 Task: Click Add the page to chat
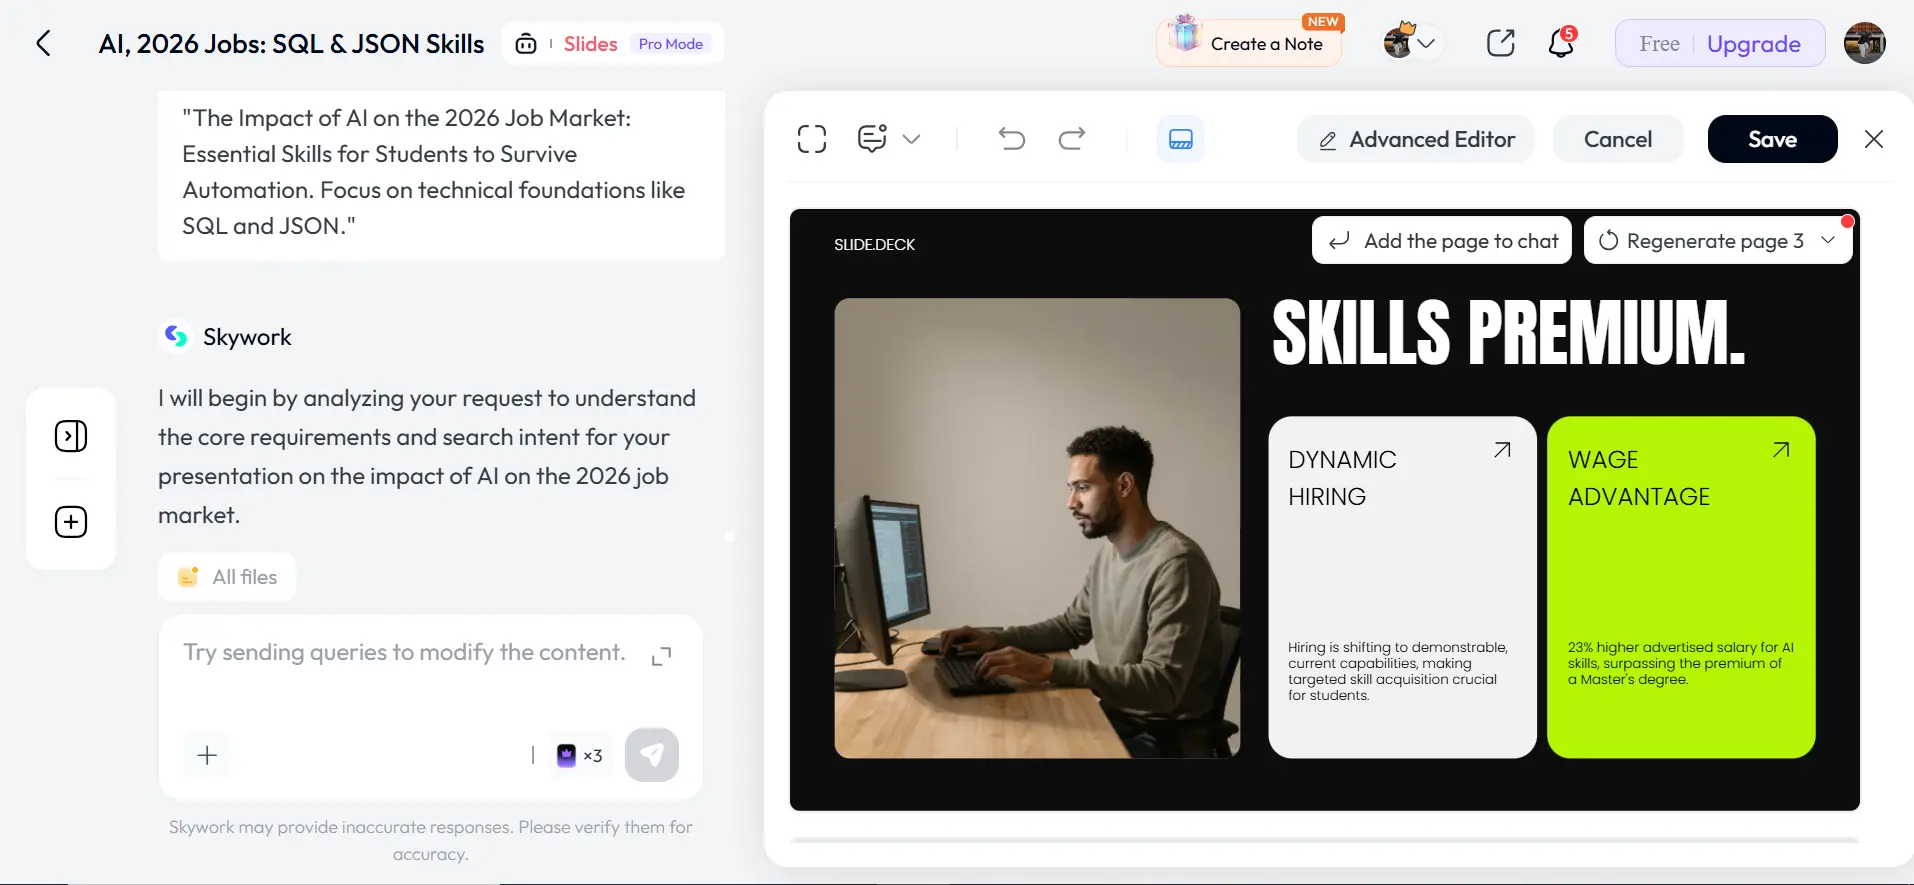[1442, 241]
